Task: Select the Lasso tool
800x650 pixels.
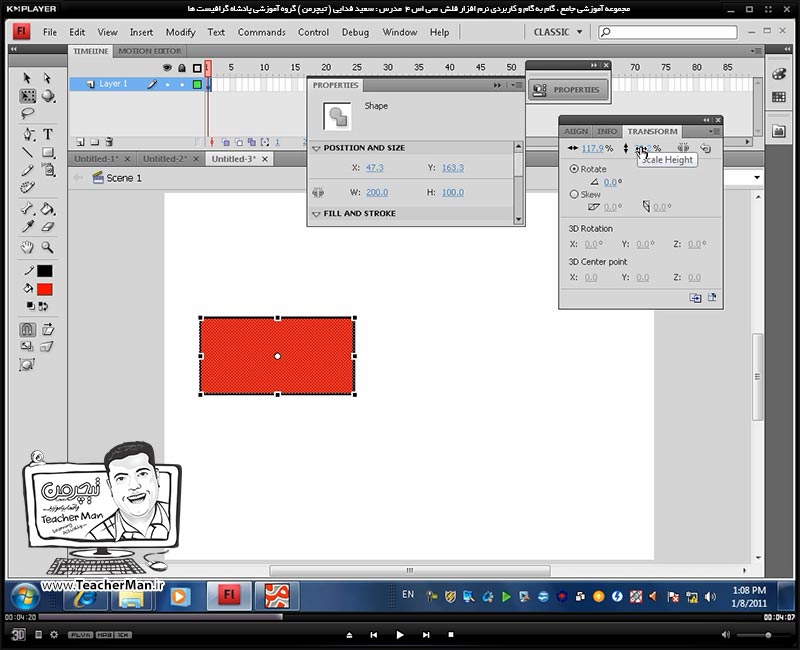Action: [x=27, y=113]
